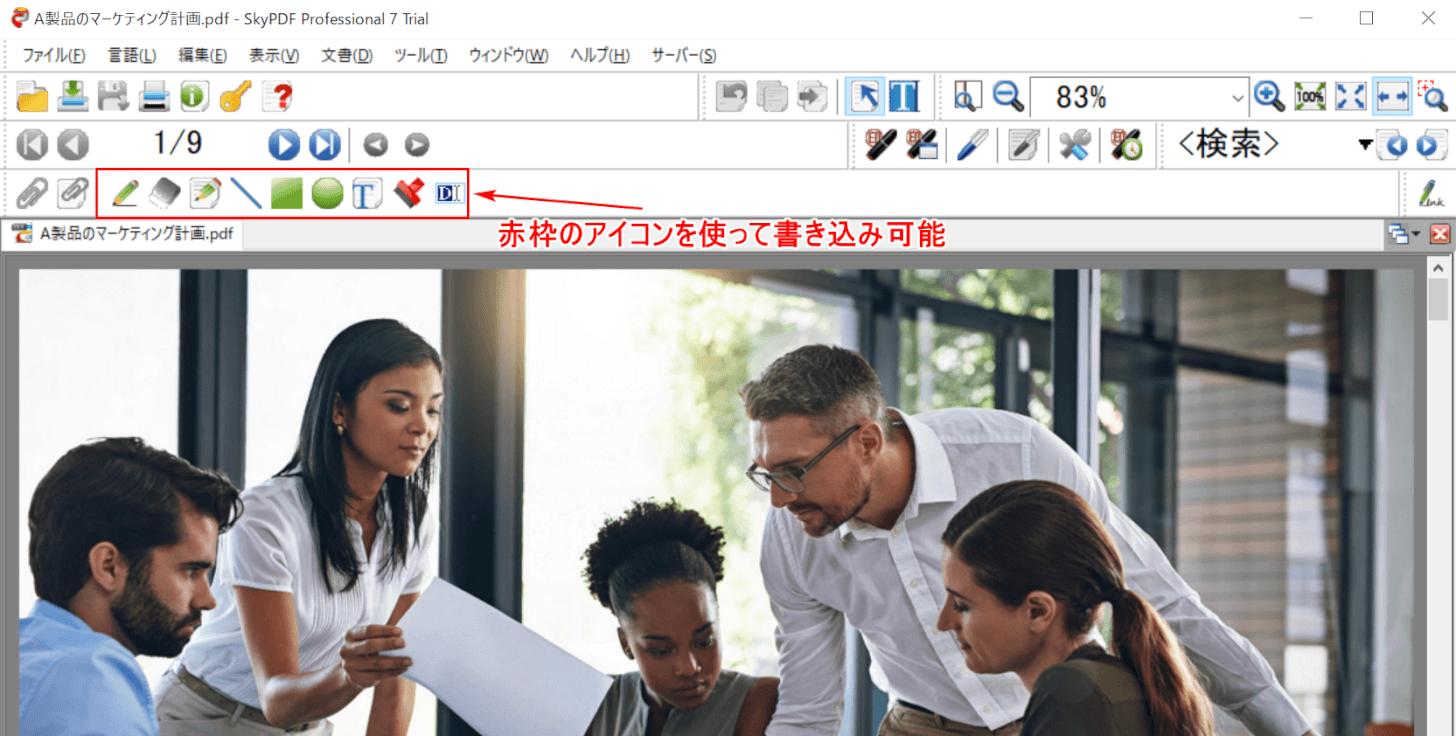The image size is (1456, 736).
Task: Click the grayed undo icon
Action: click(733, 96)
